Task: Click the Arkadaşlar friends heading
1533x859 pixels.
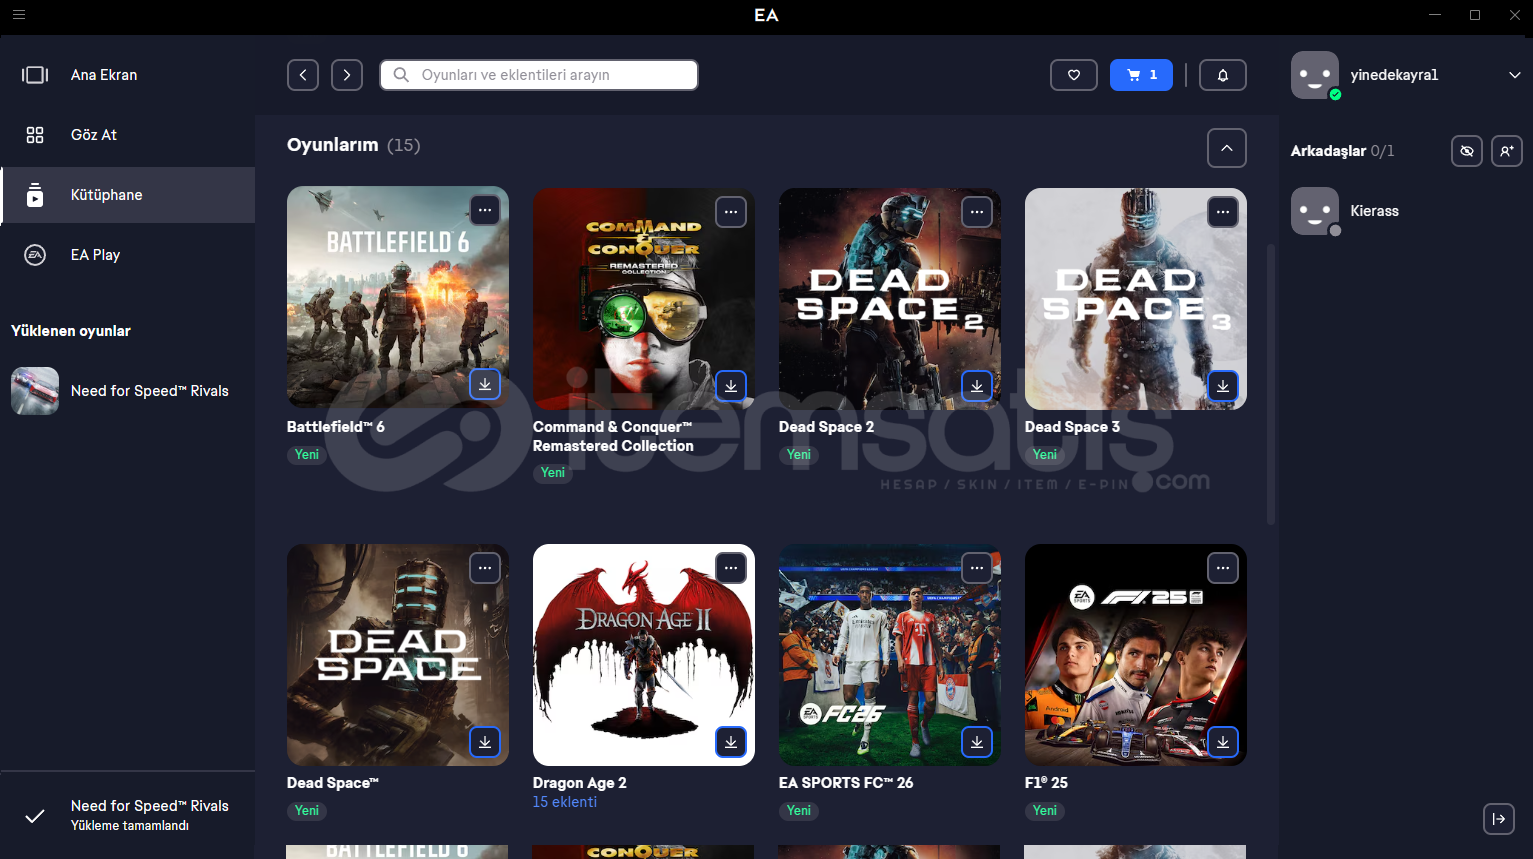Action: point(1328,151)
